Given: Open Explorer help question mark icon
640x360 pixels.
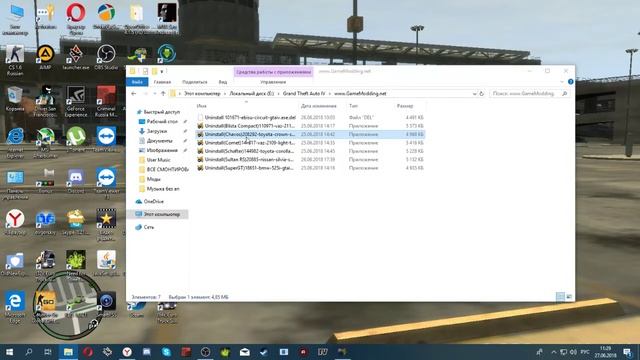Looking at the screenshot, I should click(x=570, y=82).
